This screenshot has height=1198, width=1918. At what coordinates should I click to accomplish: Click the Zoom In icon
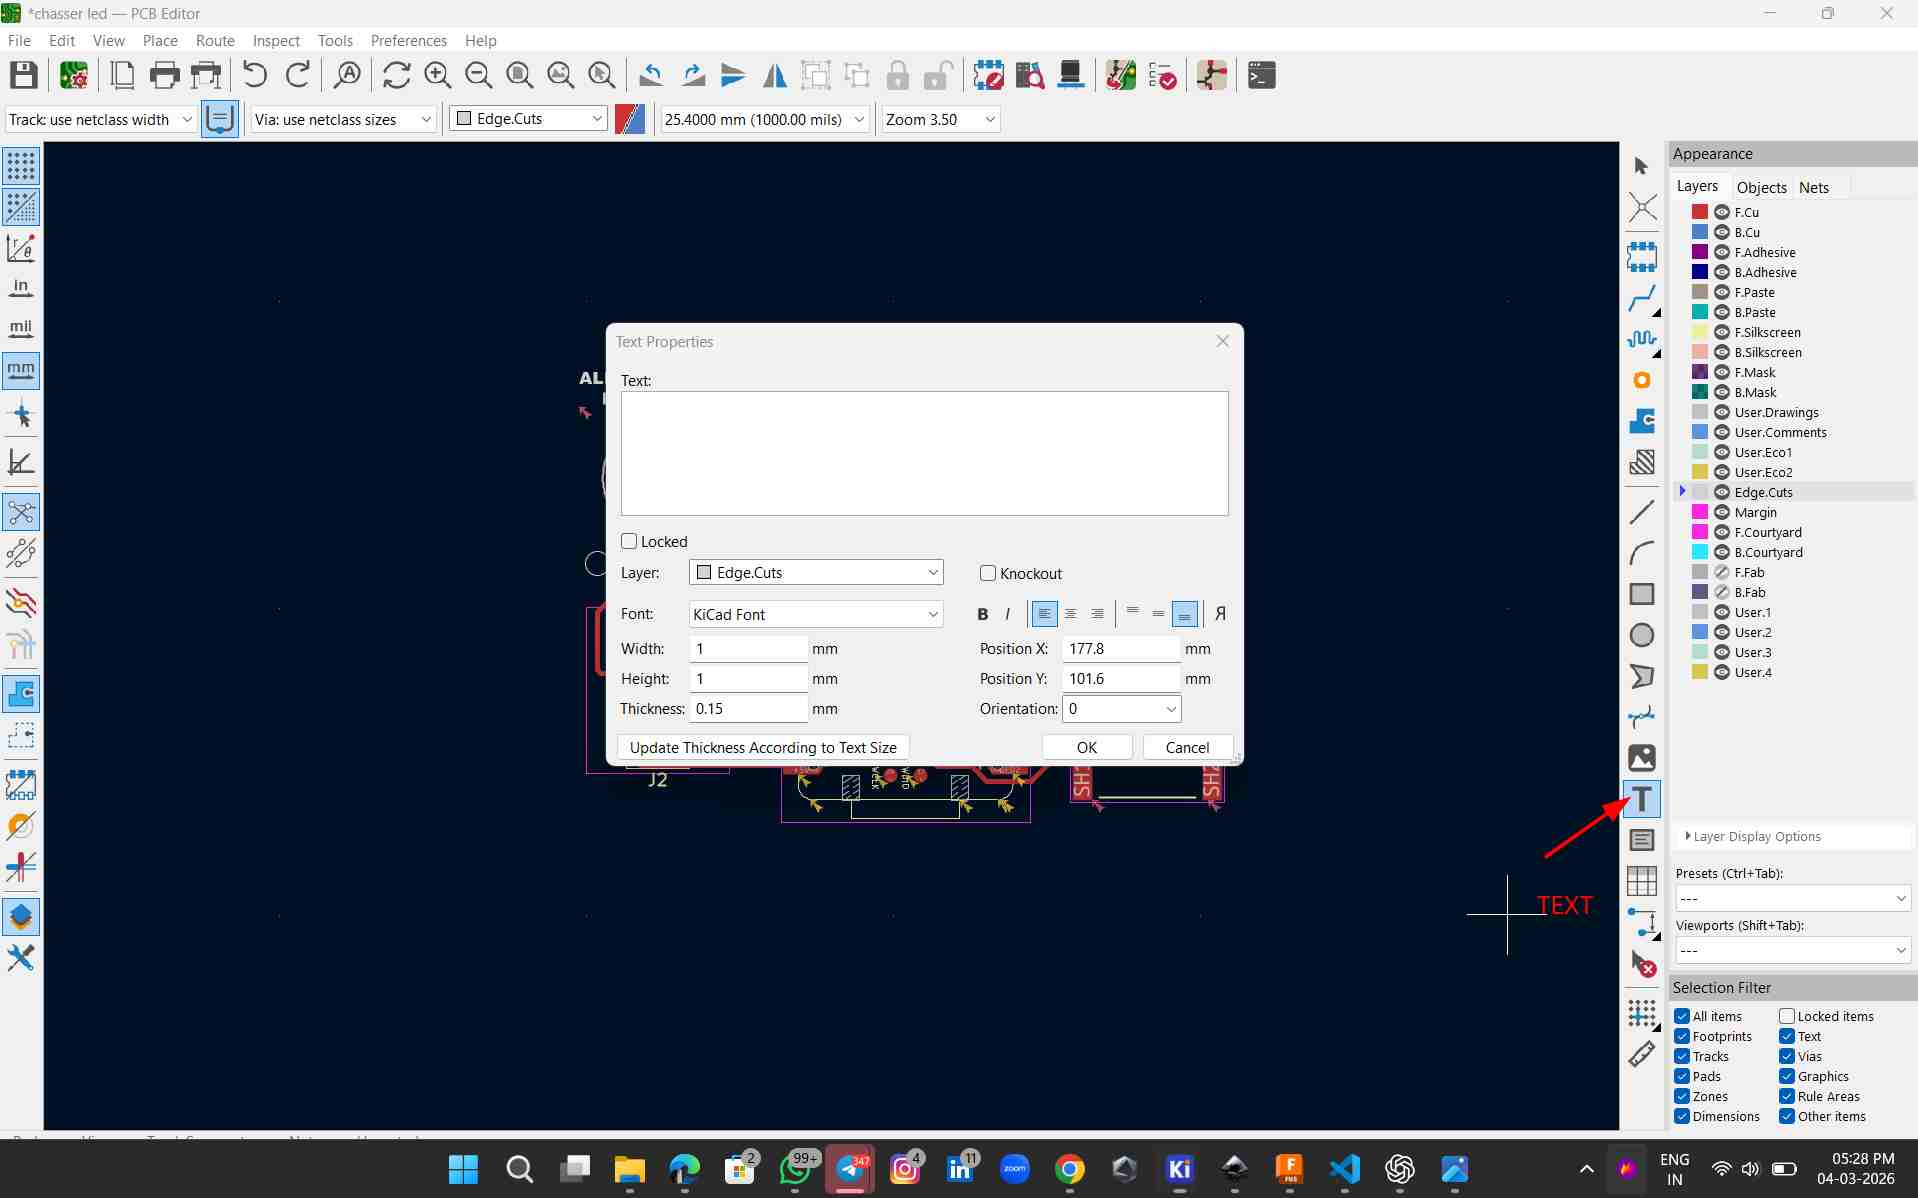pos(437,76)
